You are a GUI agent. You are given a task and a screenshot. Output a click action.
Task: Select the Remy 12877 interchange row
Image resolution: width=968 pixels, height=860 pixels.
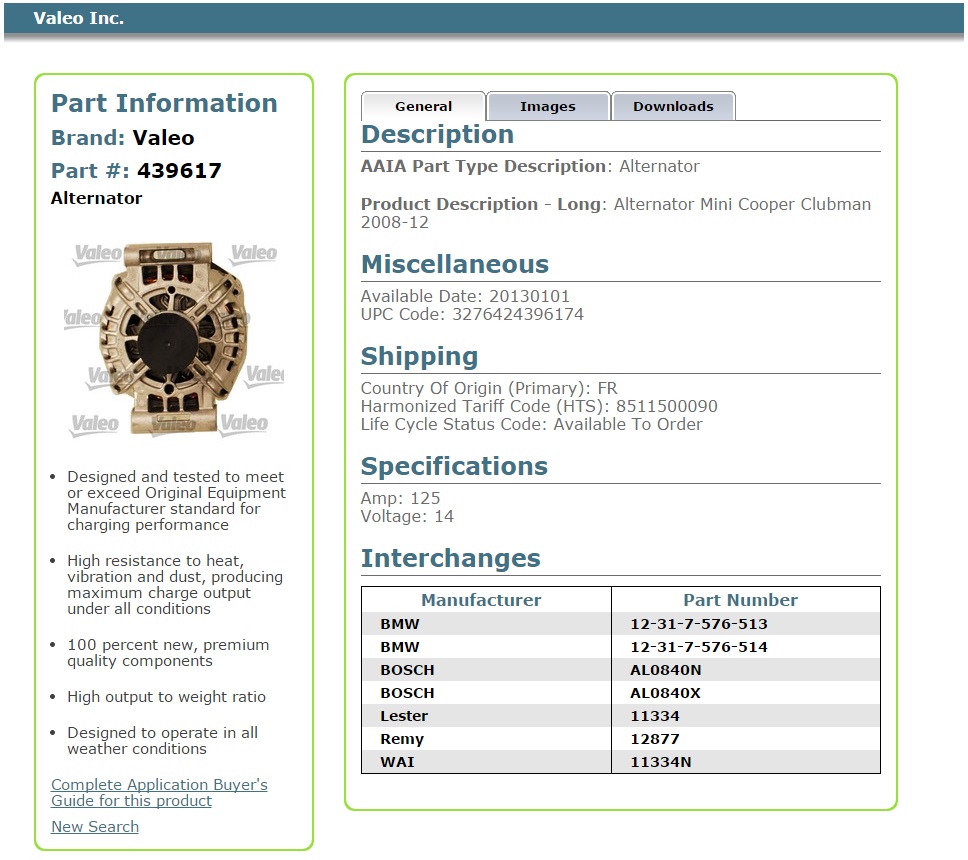[620, 739]
